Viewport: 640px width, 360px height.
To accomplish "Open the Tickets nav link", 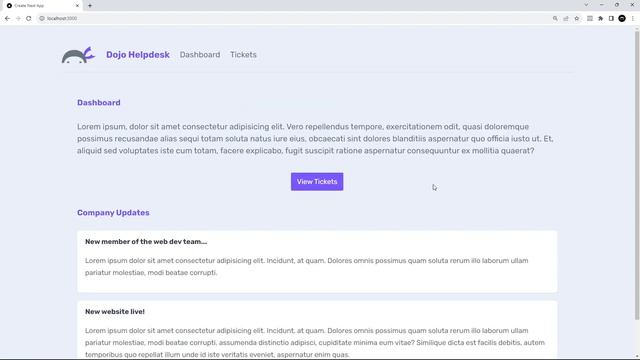I will [x=243, y=55].
